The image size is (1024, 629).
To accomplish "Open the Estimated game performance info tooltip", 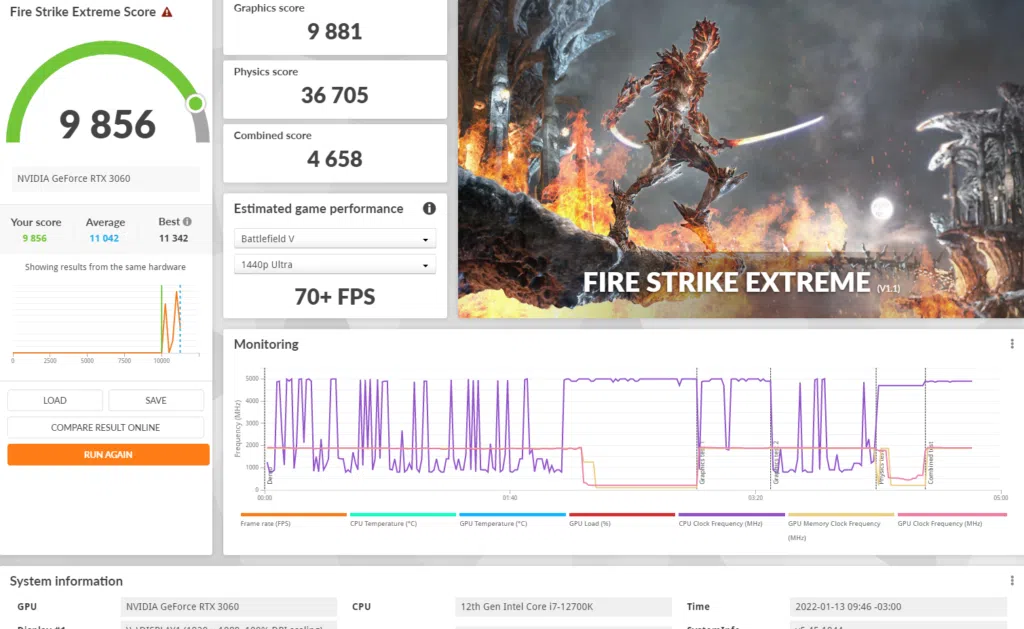I will 429,209.
